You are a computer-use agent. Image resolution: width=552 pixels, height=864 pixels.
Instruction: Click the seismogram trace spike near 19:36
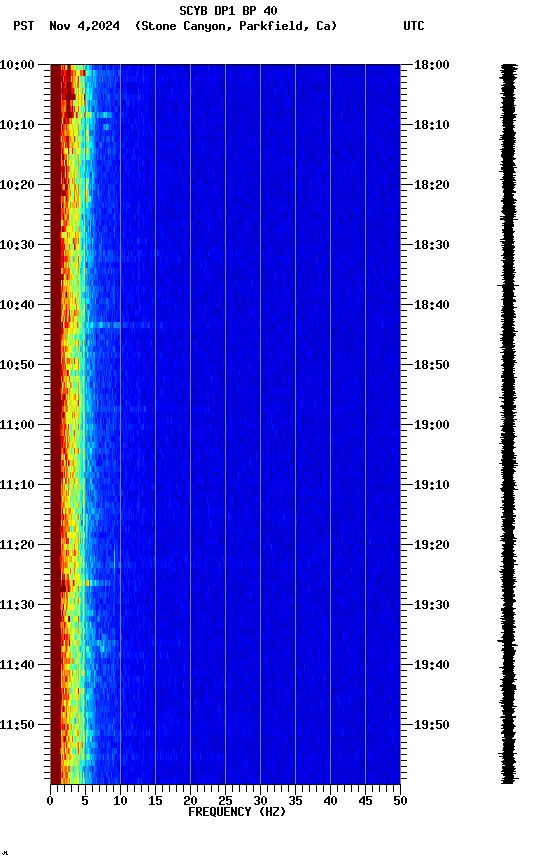(508, 642)
